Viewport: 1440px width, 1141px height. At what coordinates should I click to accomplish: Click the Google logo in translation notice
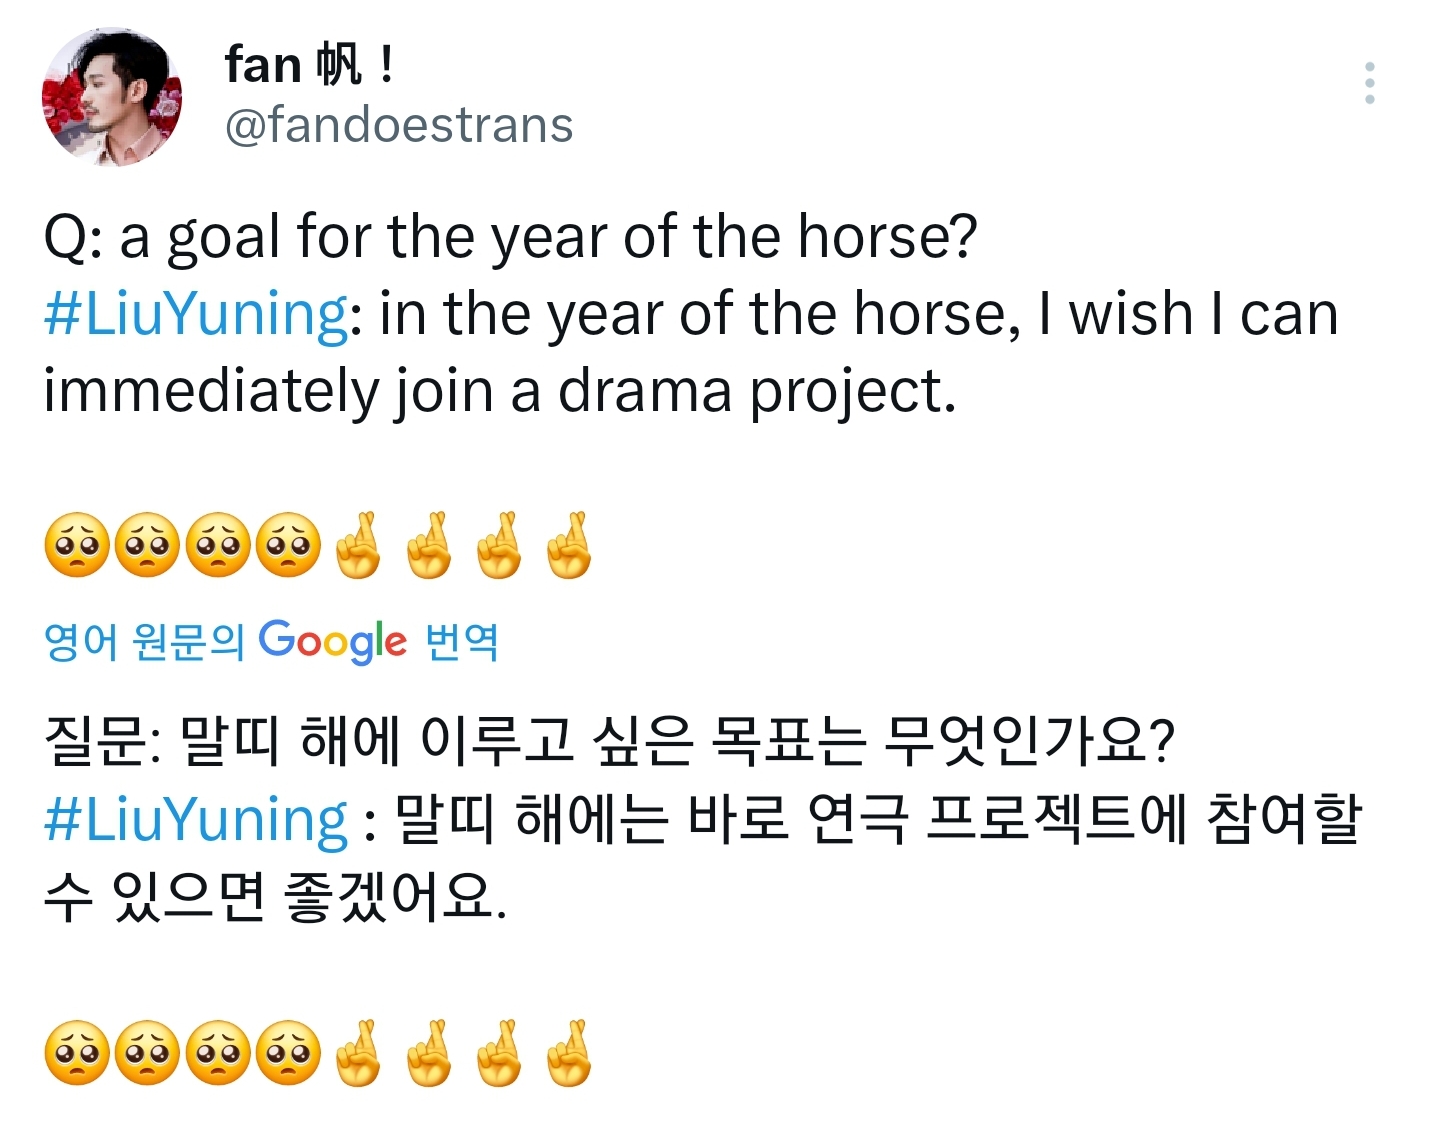[333, 641]
